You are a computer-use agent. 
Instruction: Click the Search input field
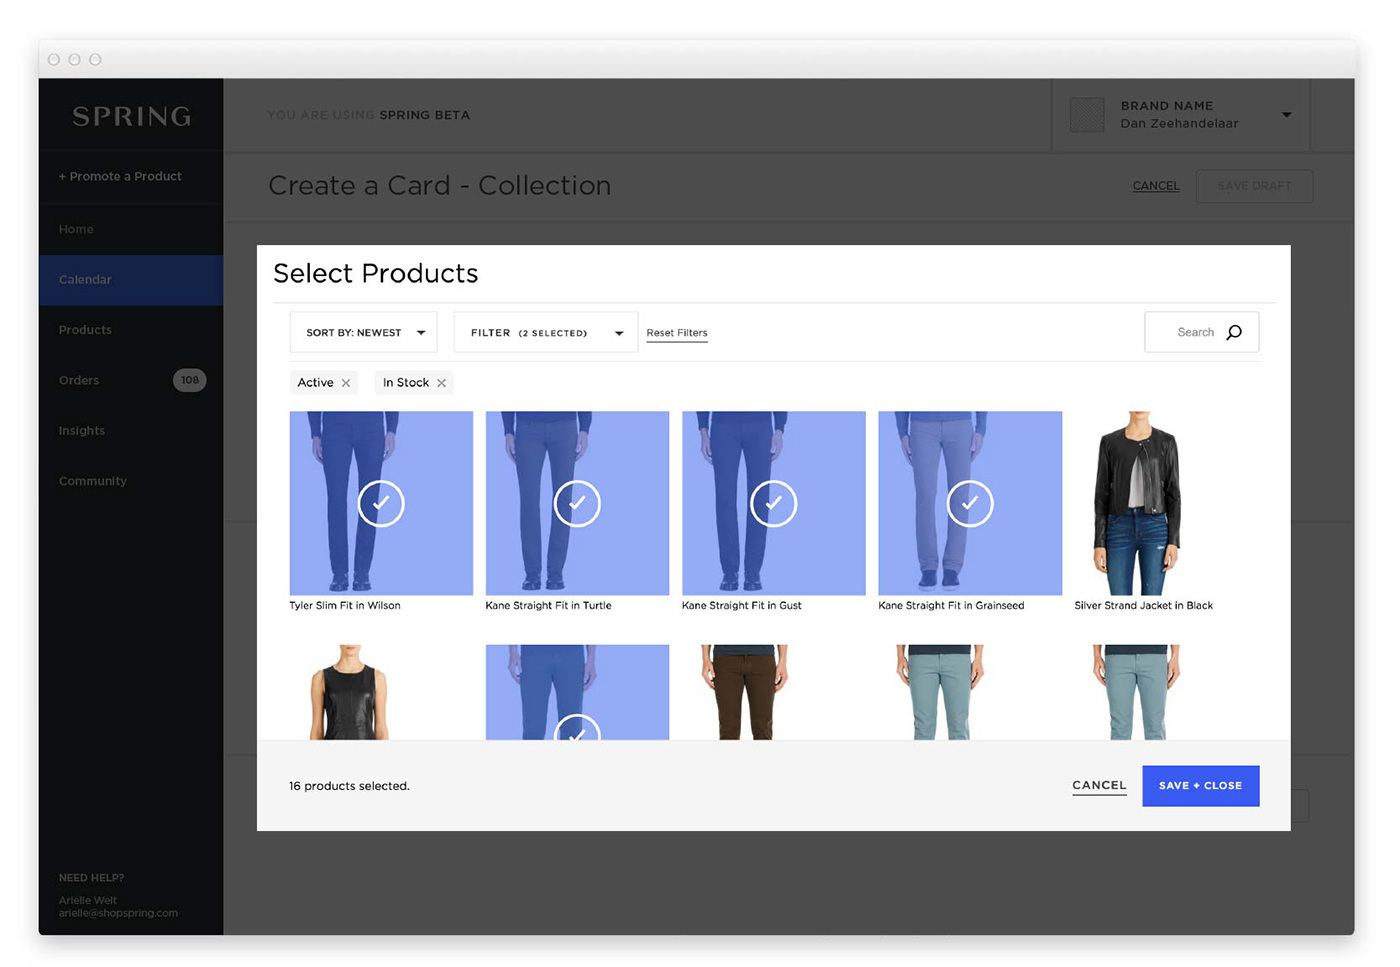(x=1201, y=332)
